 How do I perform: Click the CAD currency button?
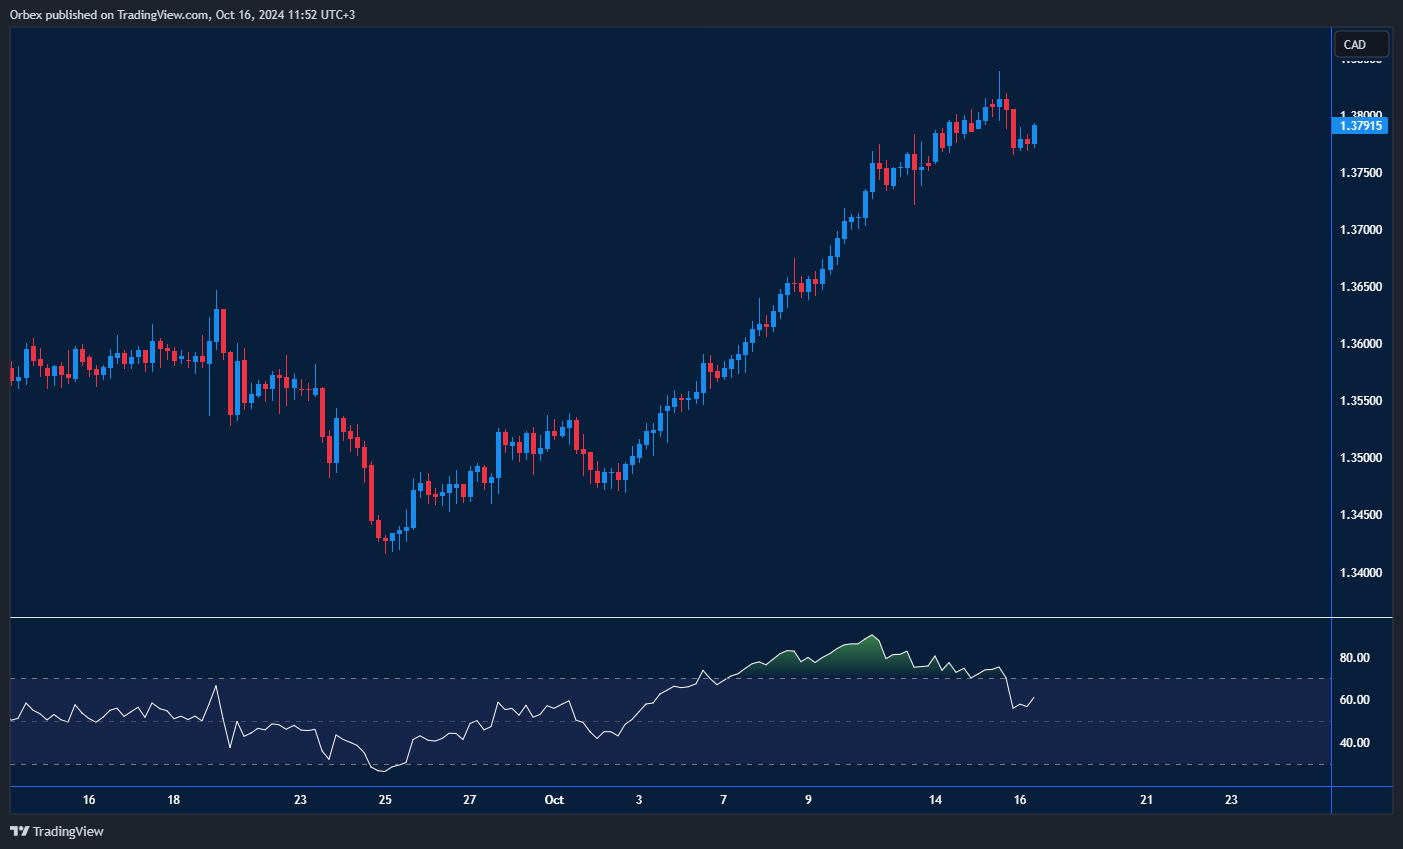tap(1361, 44)
